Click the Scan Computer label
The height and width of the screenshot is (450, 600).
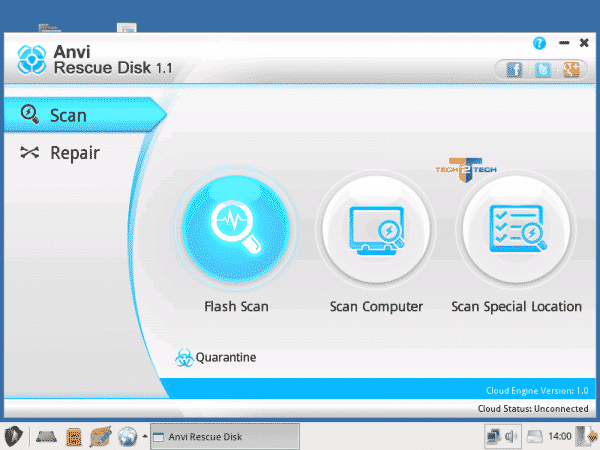click(x=376, y=307)
